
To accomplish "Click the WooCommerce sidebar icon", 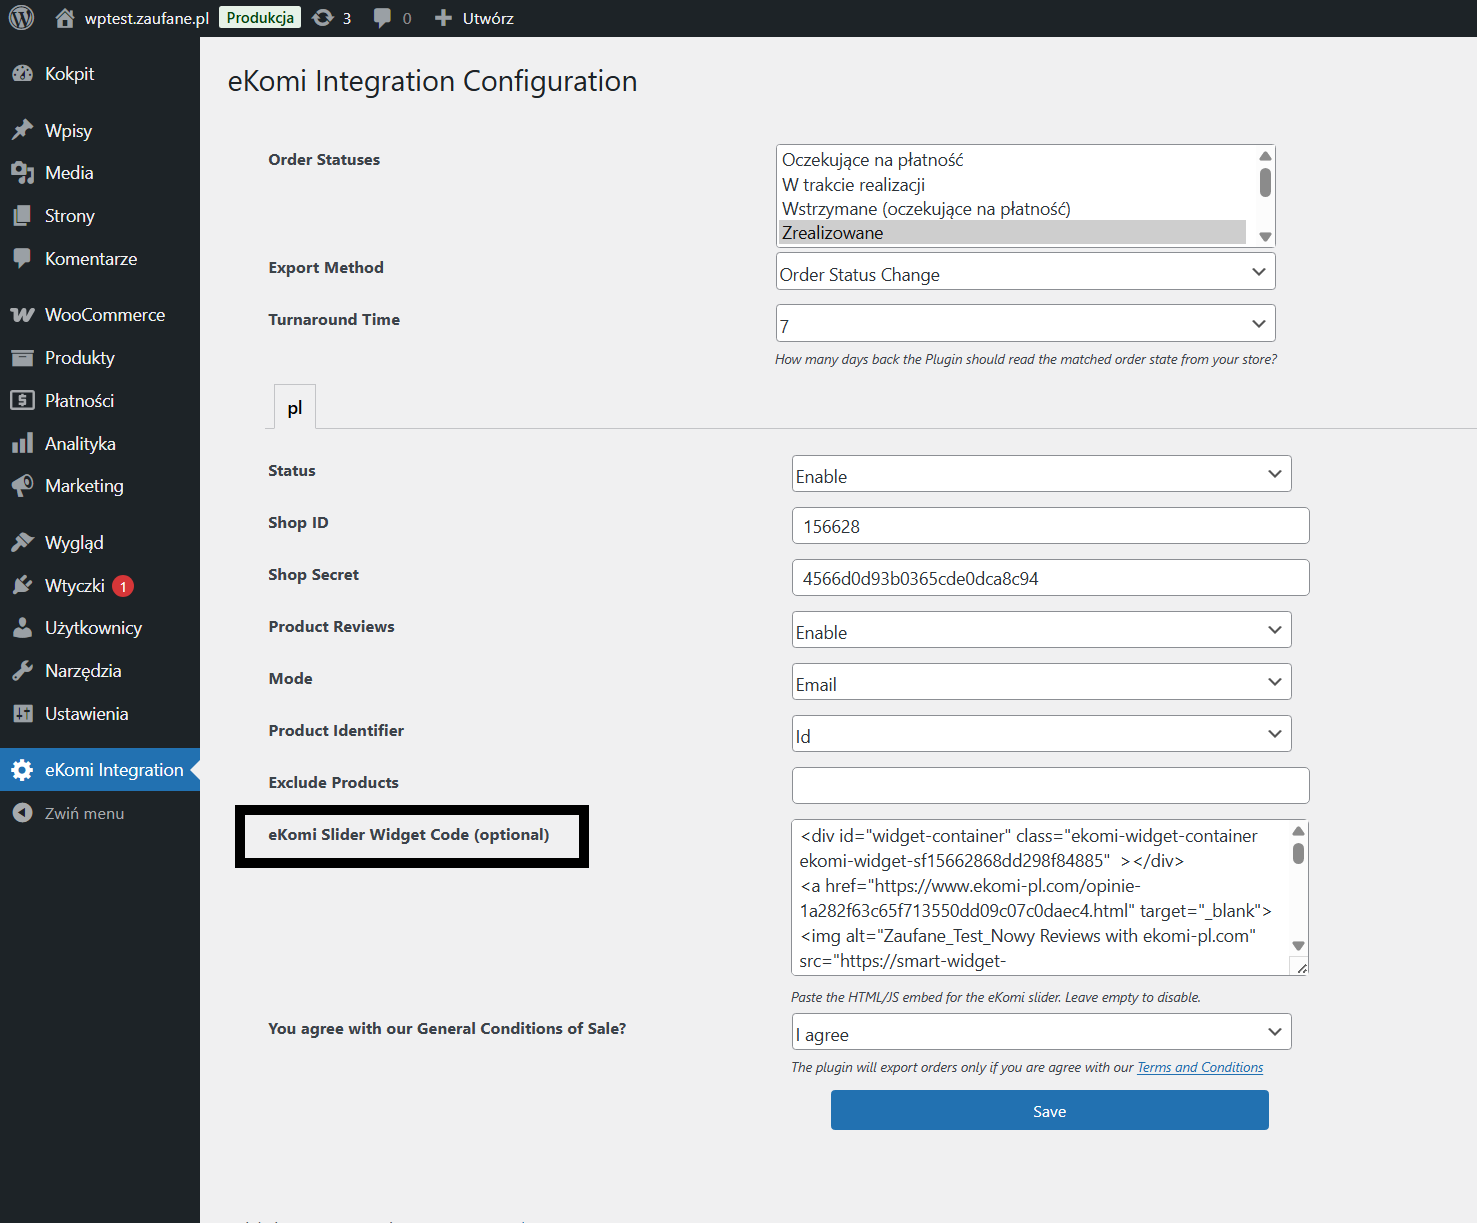I will click(x=22, y=315).
